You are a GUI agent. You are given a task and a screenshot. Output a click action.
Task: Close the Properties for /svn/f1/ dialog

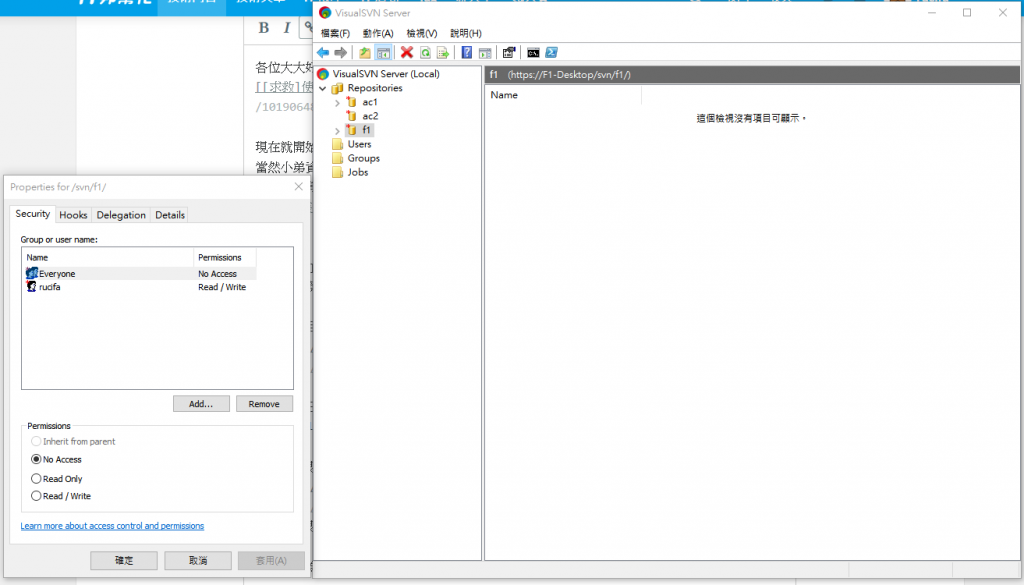click(298, 187)
